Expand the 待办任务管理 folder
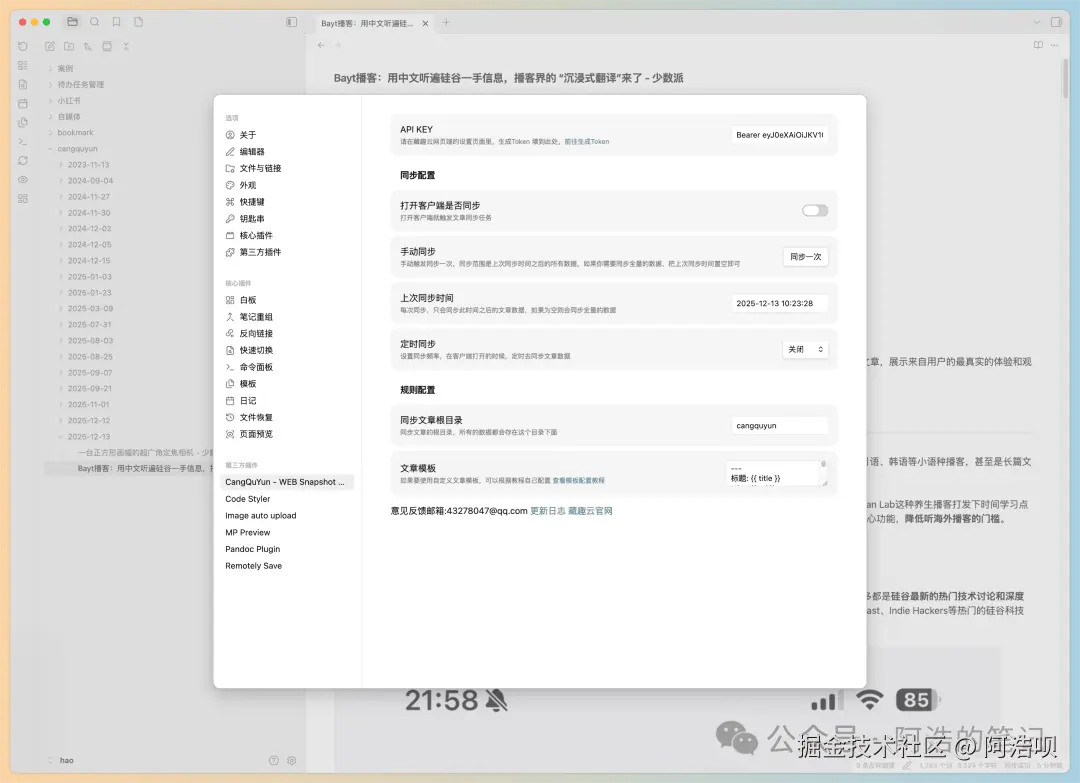The width and height of the screenshot is (1080, 783). coord(81,84)
